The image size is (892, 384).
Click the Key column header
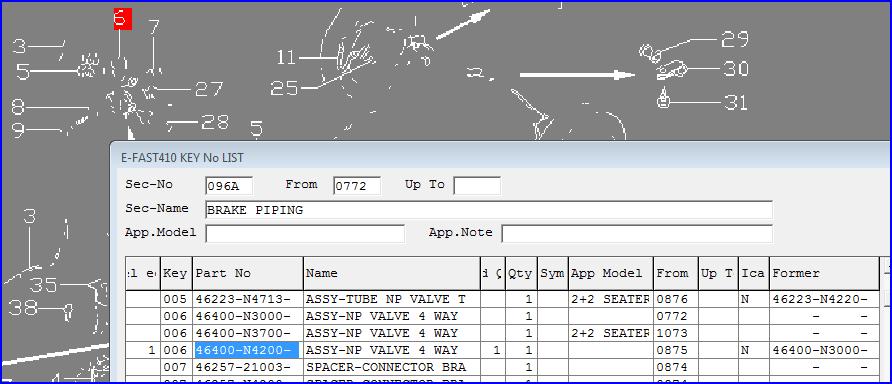(x=176, y=274)
